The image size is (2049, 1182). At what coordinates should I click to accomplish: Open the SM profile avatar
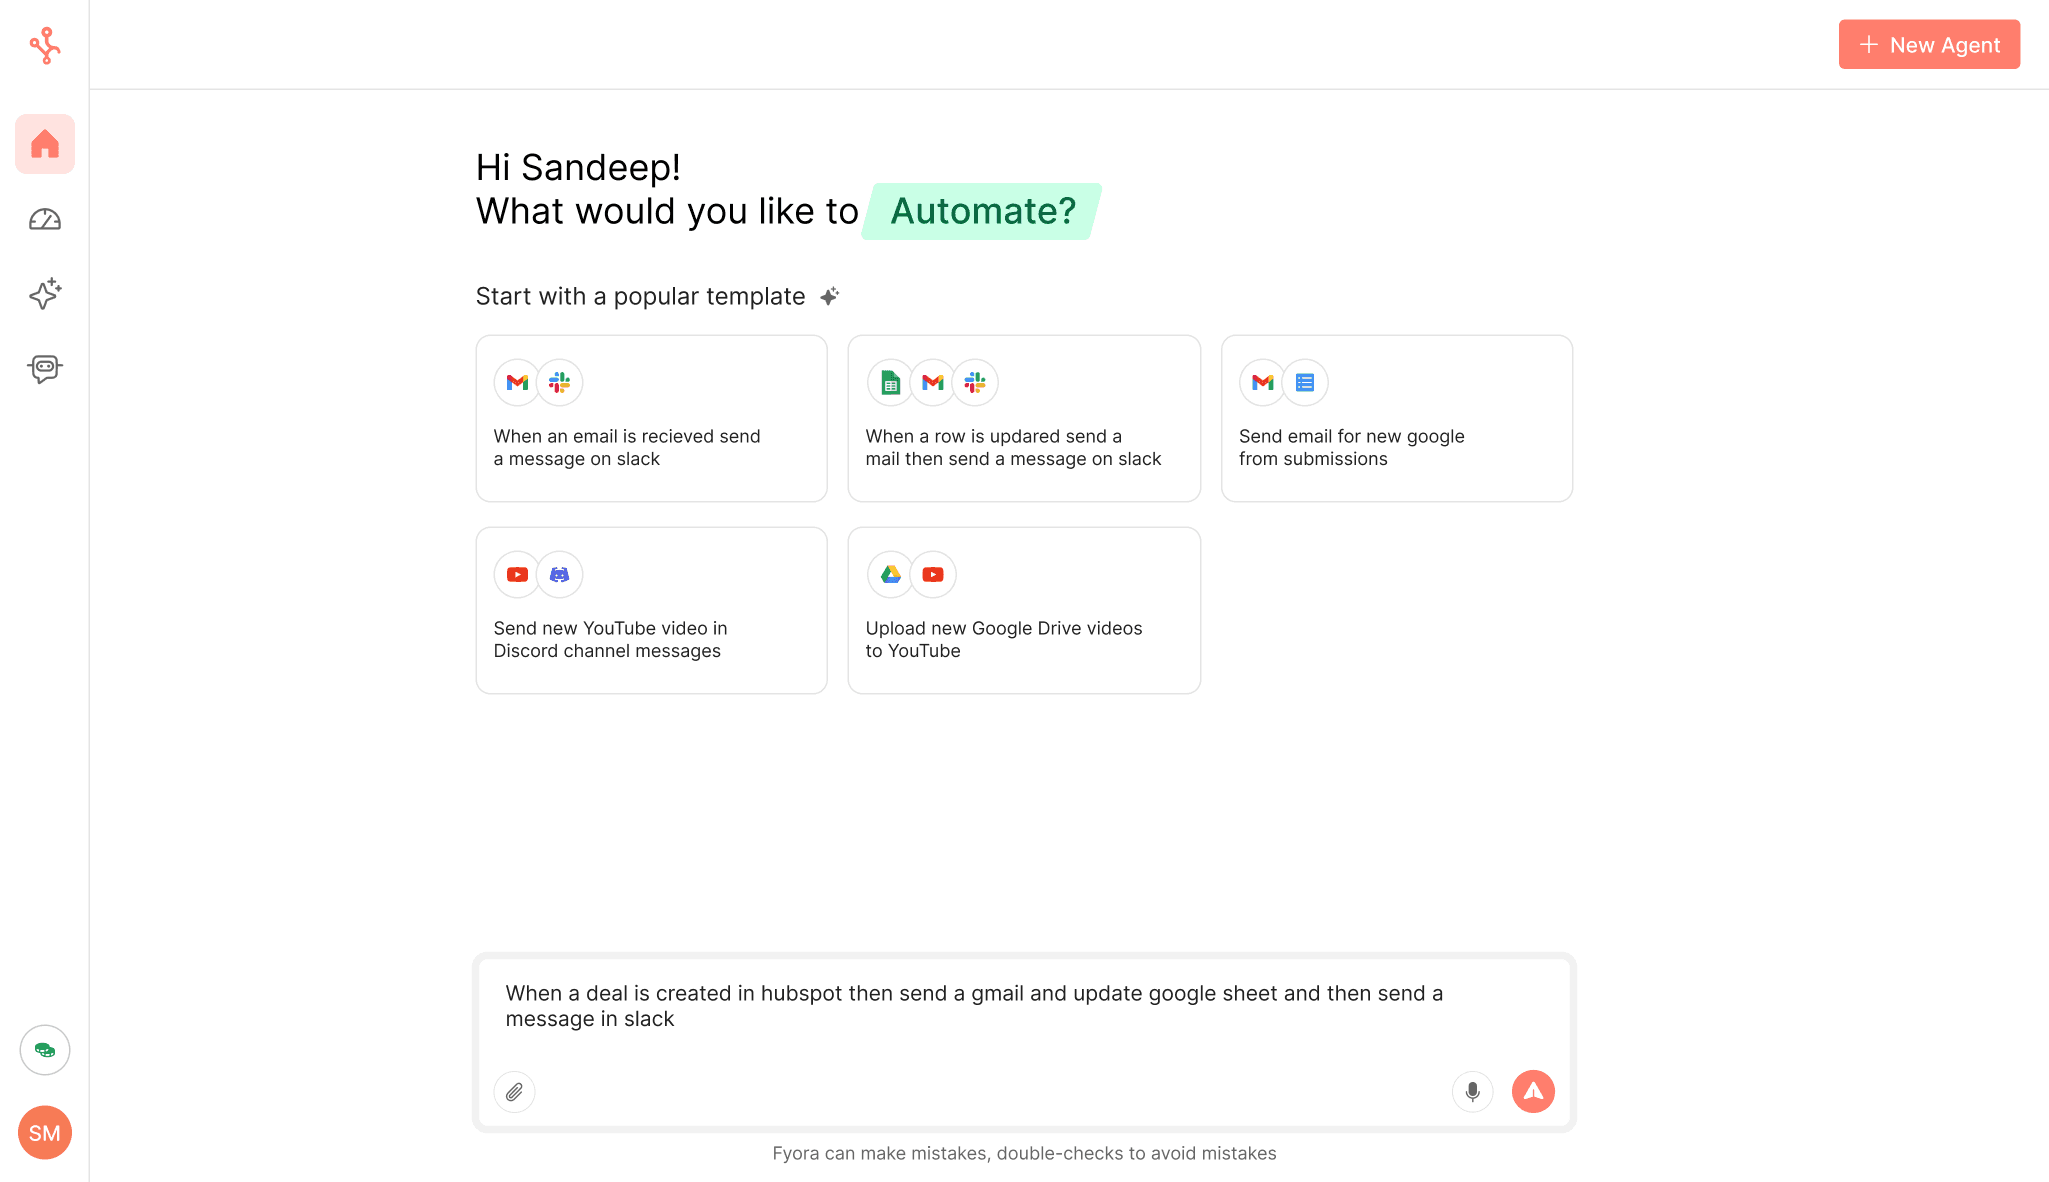pyautogui.click(x=44, y=1132)
